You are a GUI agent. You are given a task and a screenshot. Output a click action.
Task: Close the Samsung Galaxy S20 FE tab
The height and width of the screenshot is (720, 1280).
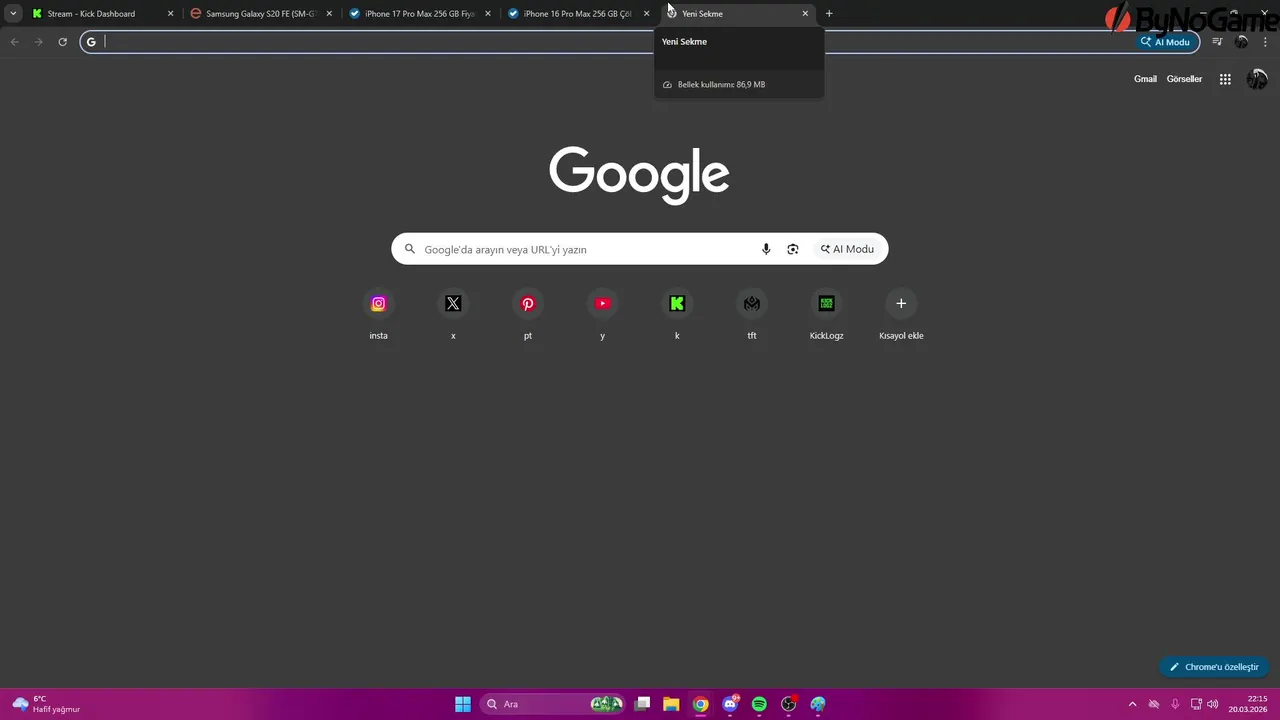pyautogui.click(x=329, y=14)
